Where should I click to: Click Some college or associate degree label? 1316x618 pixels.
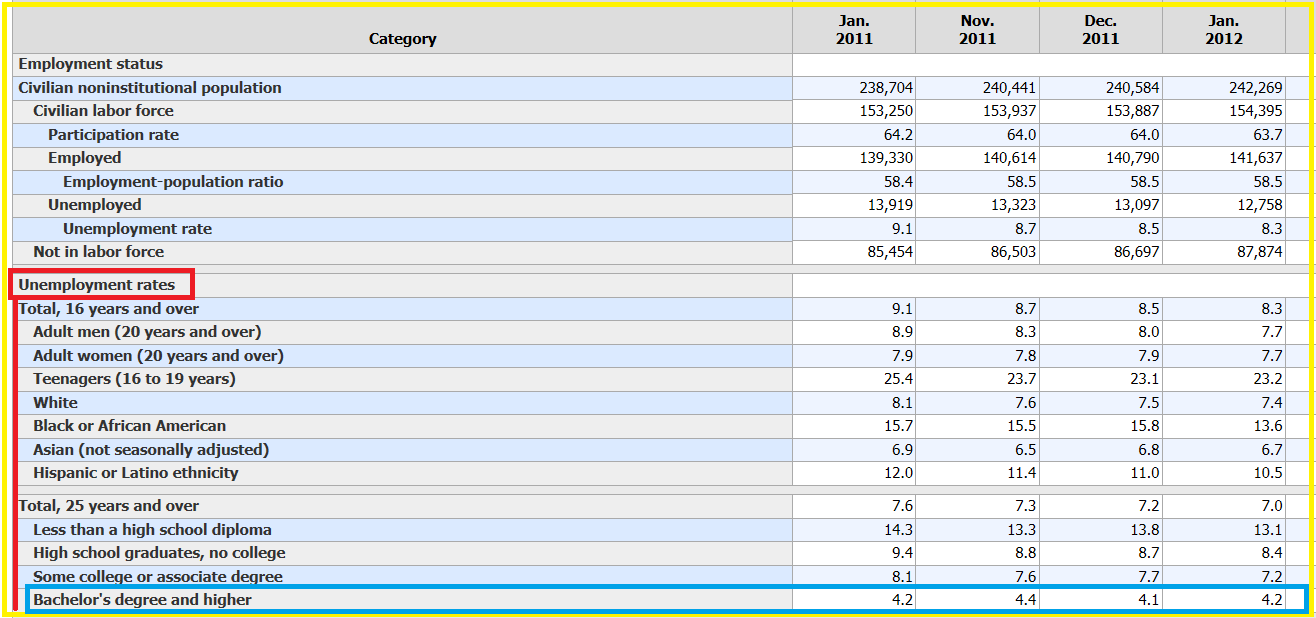pyautogui.click(x=158, y=577)
